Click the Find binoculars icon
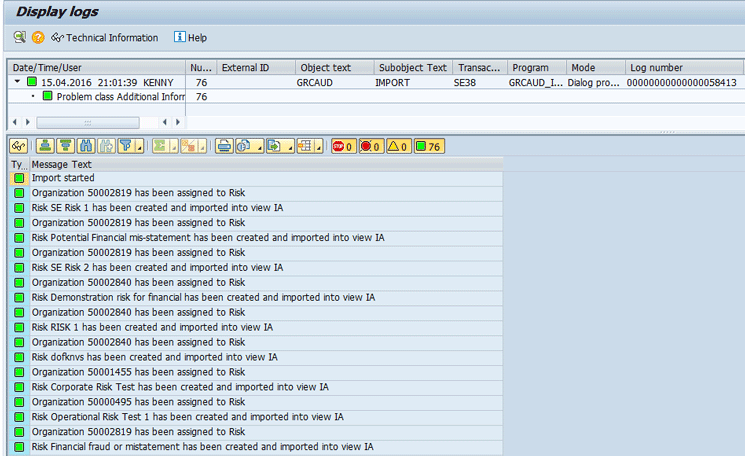The image size is (745, 456). point(86,146)
